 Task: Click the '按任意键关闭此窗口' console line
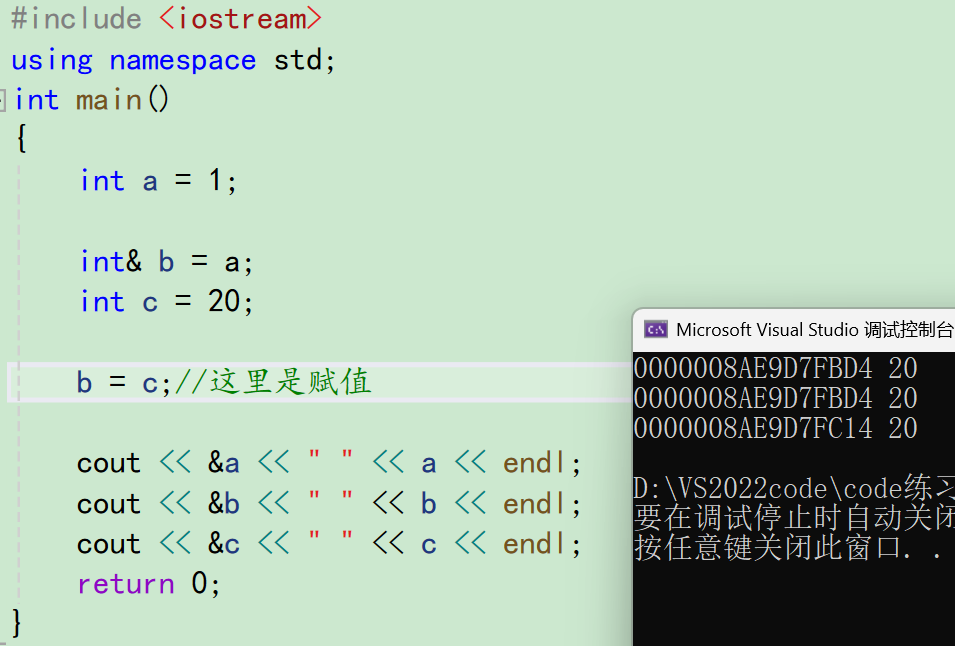(788, 547)
